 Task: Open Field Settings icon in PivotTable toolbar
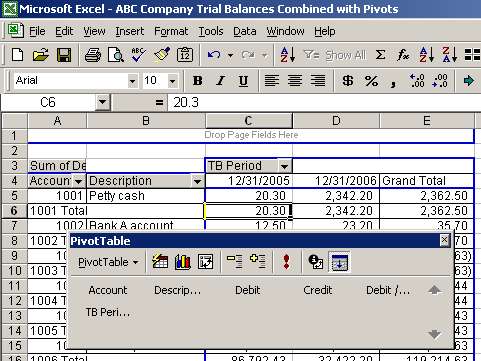[315, 262]
